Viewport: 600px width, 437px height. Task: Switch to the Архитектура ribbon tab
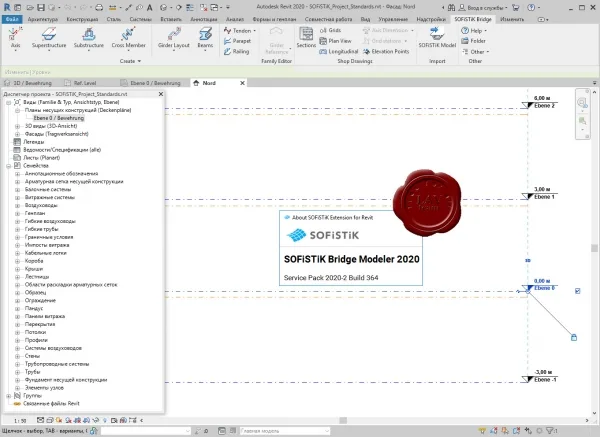[x=43, y=19]
